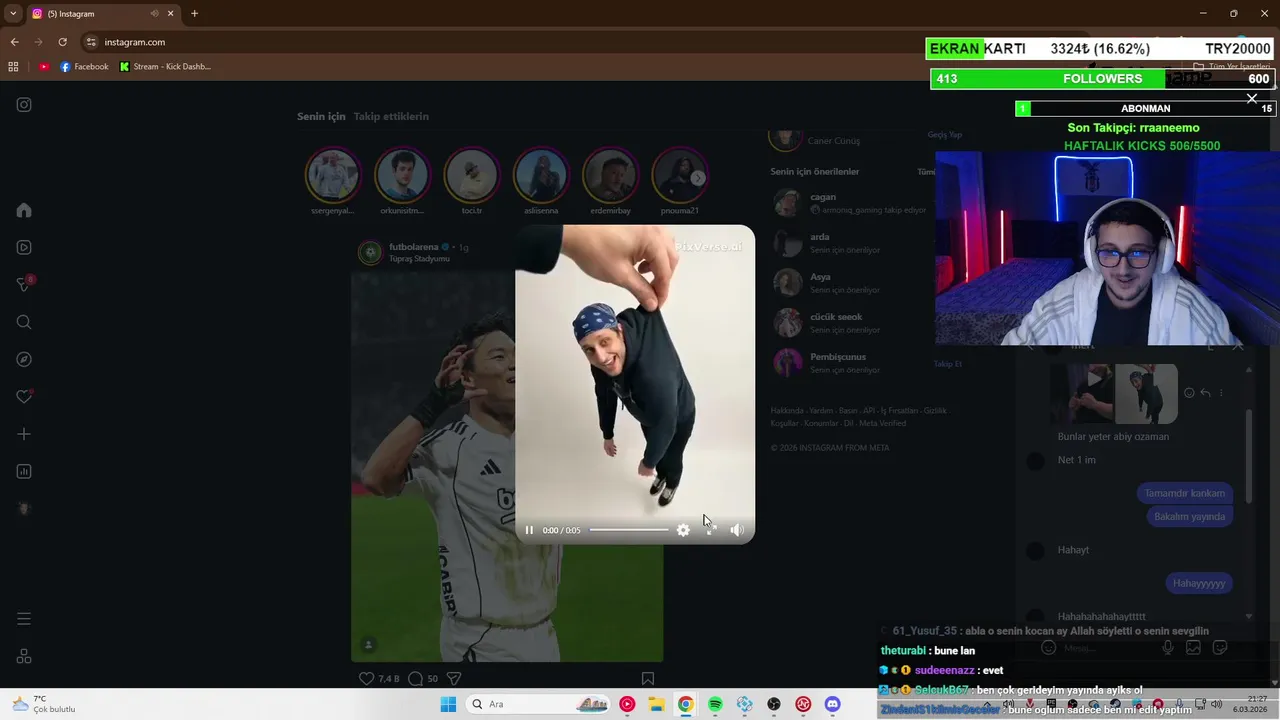Open futbolarena profile link
Image resolution: width=1280 pixels, height=720 pixels.
(x=413, y=247)
